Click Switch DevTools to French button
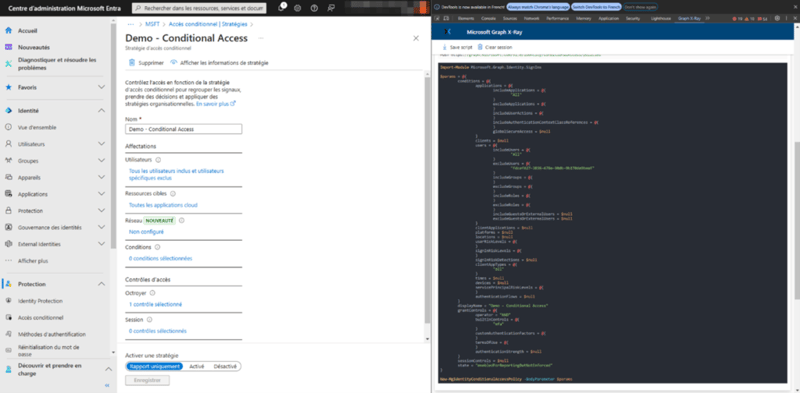This screenshot has height=393, width=800. coord(596,7)
